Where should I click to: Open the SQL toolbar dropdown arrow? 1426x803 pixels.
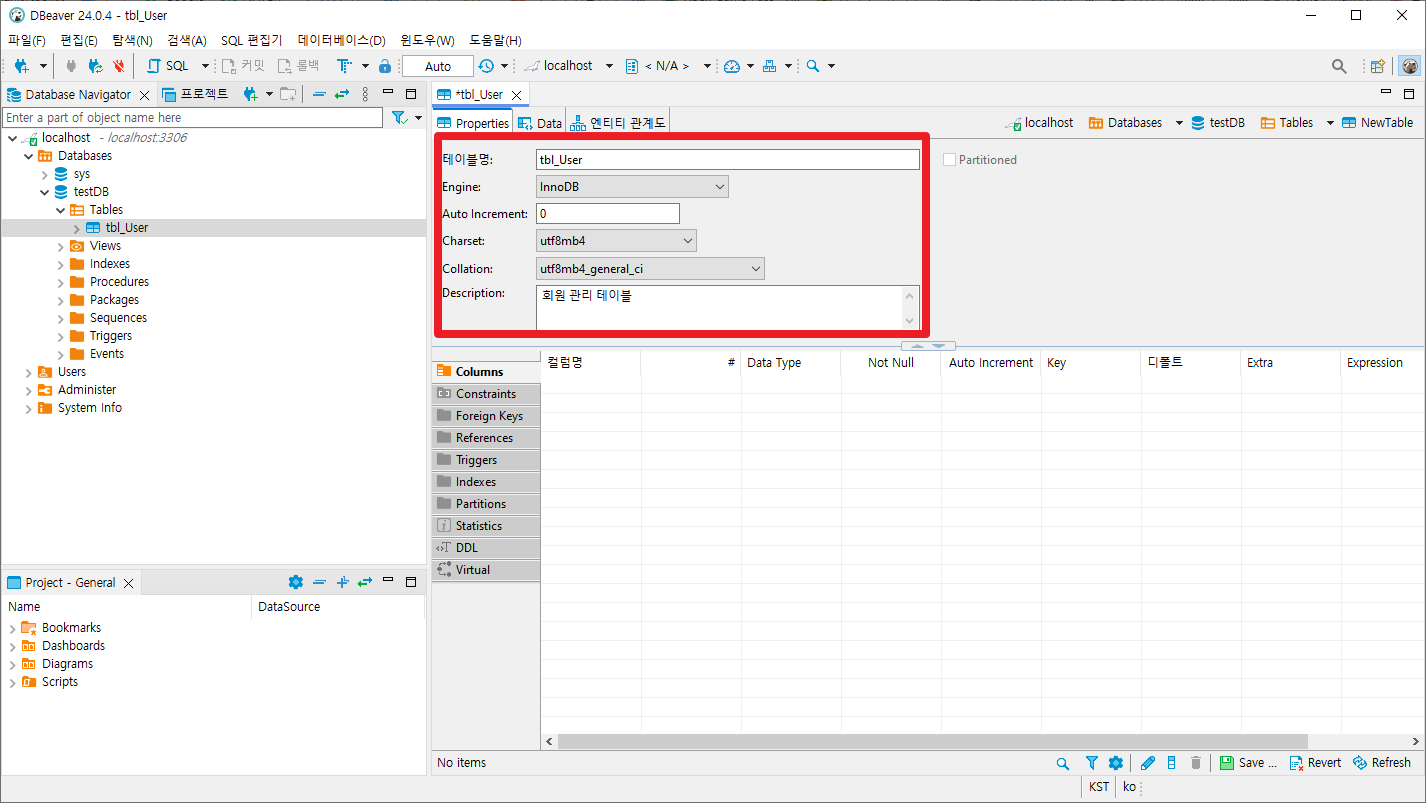(x=205, y=66)
